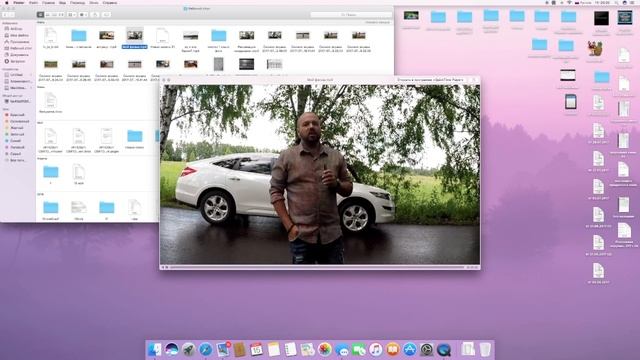Select the purple (Лиловый) tag in sidebar
Screen dimensions: 640x360
point(15,147)
